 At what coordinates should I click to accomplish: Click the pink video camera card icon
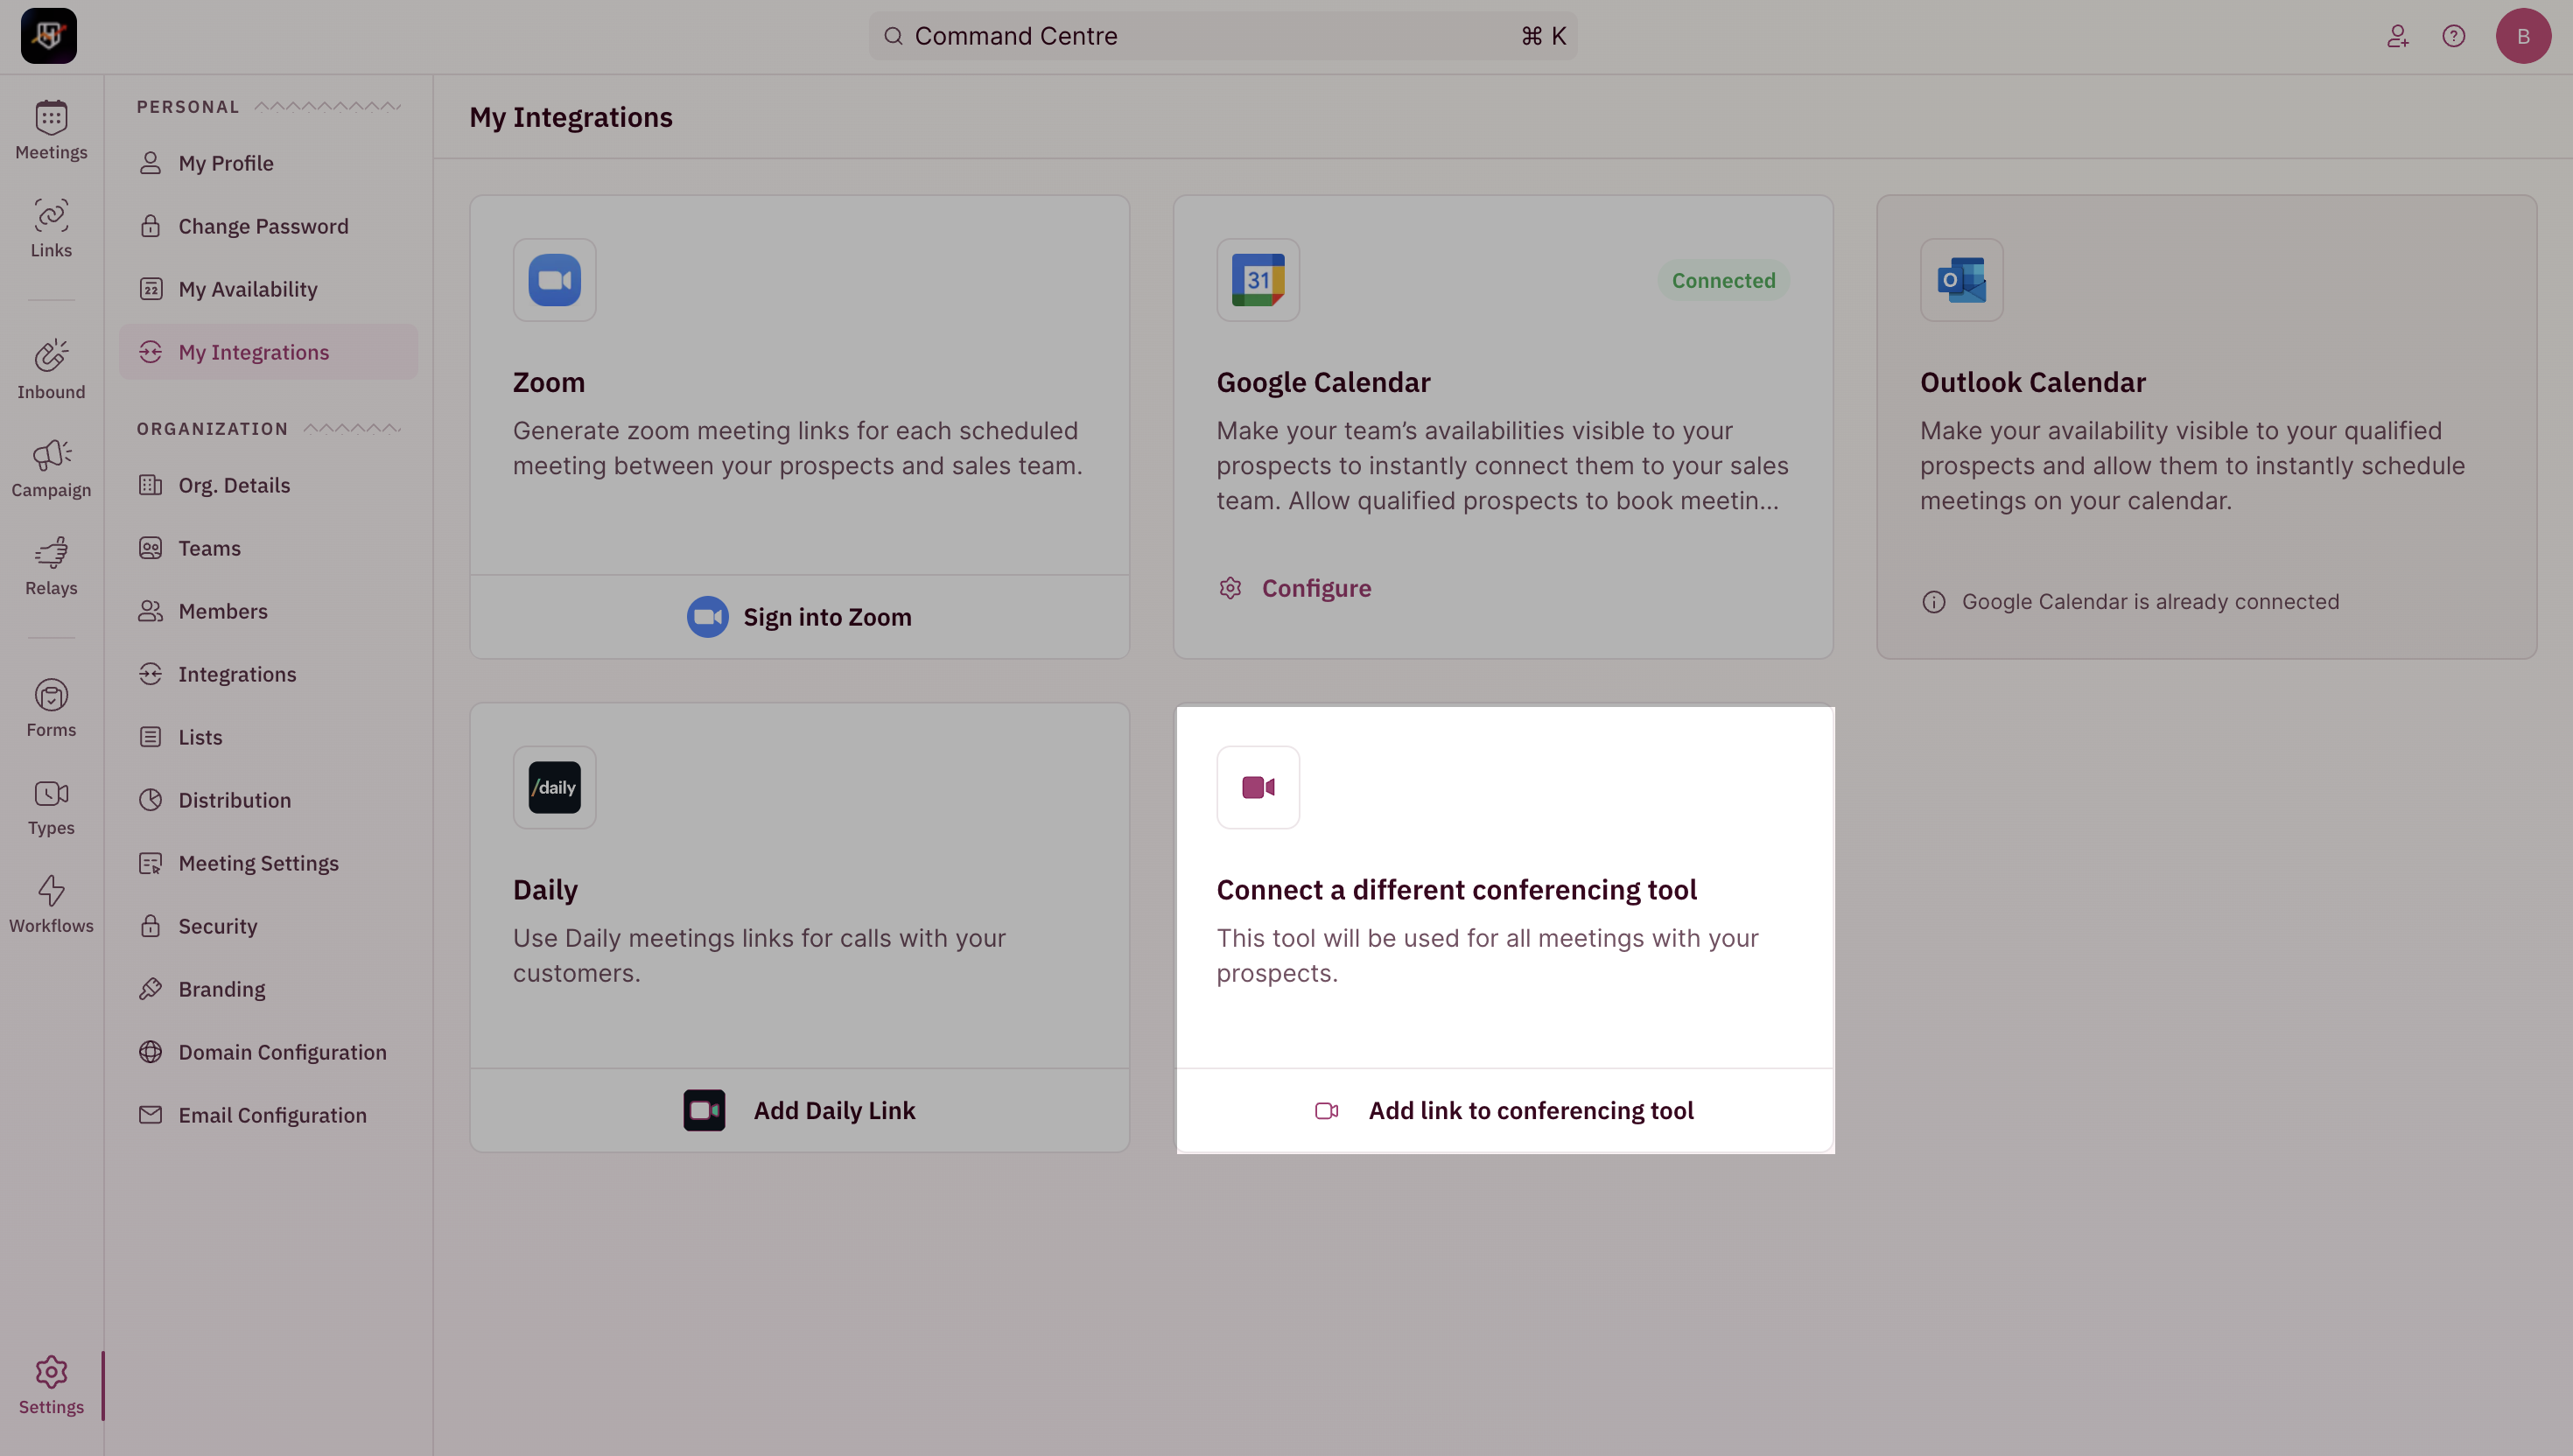1258,788
